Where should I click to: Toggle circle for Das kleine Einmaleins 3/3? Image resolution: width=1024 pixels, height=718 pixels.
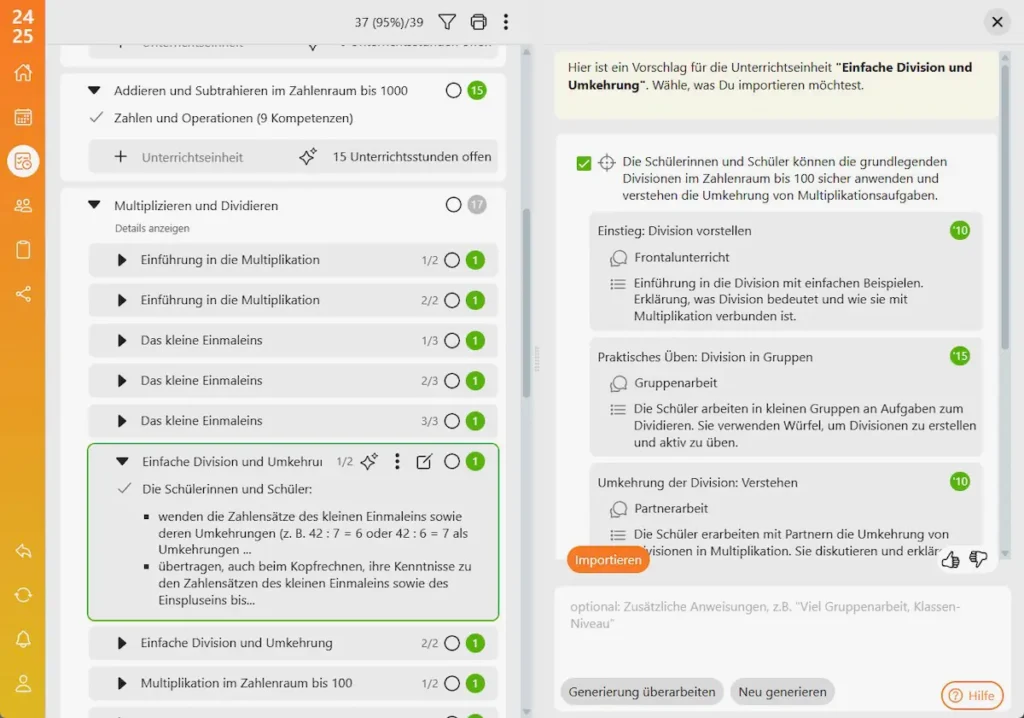(452, 421)
